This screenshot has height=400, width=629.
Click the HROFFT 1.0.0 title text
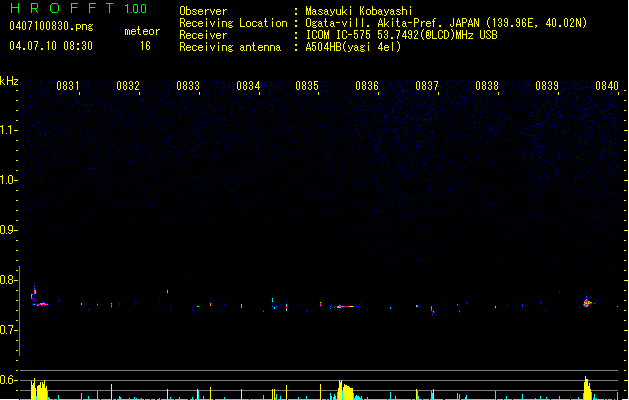[78, 8]
